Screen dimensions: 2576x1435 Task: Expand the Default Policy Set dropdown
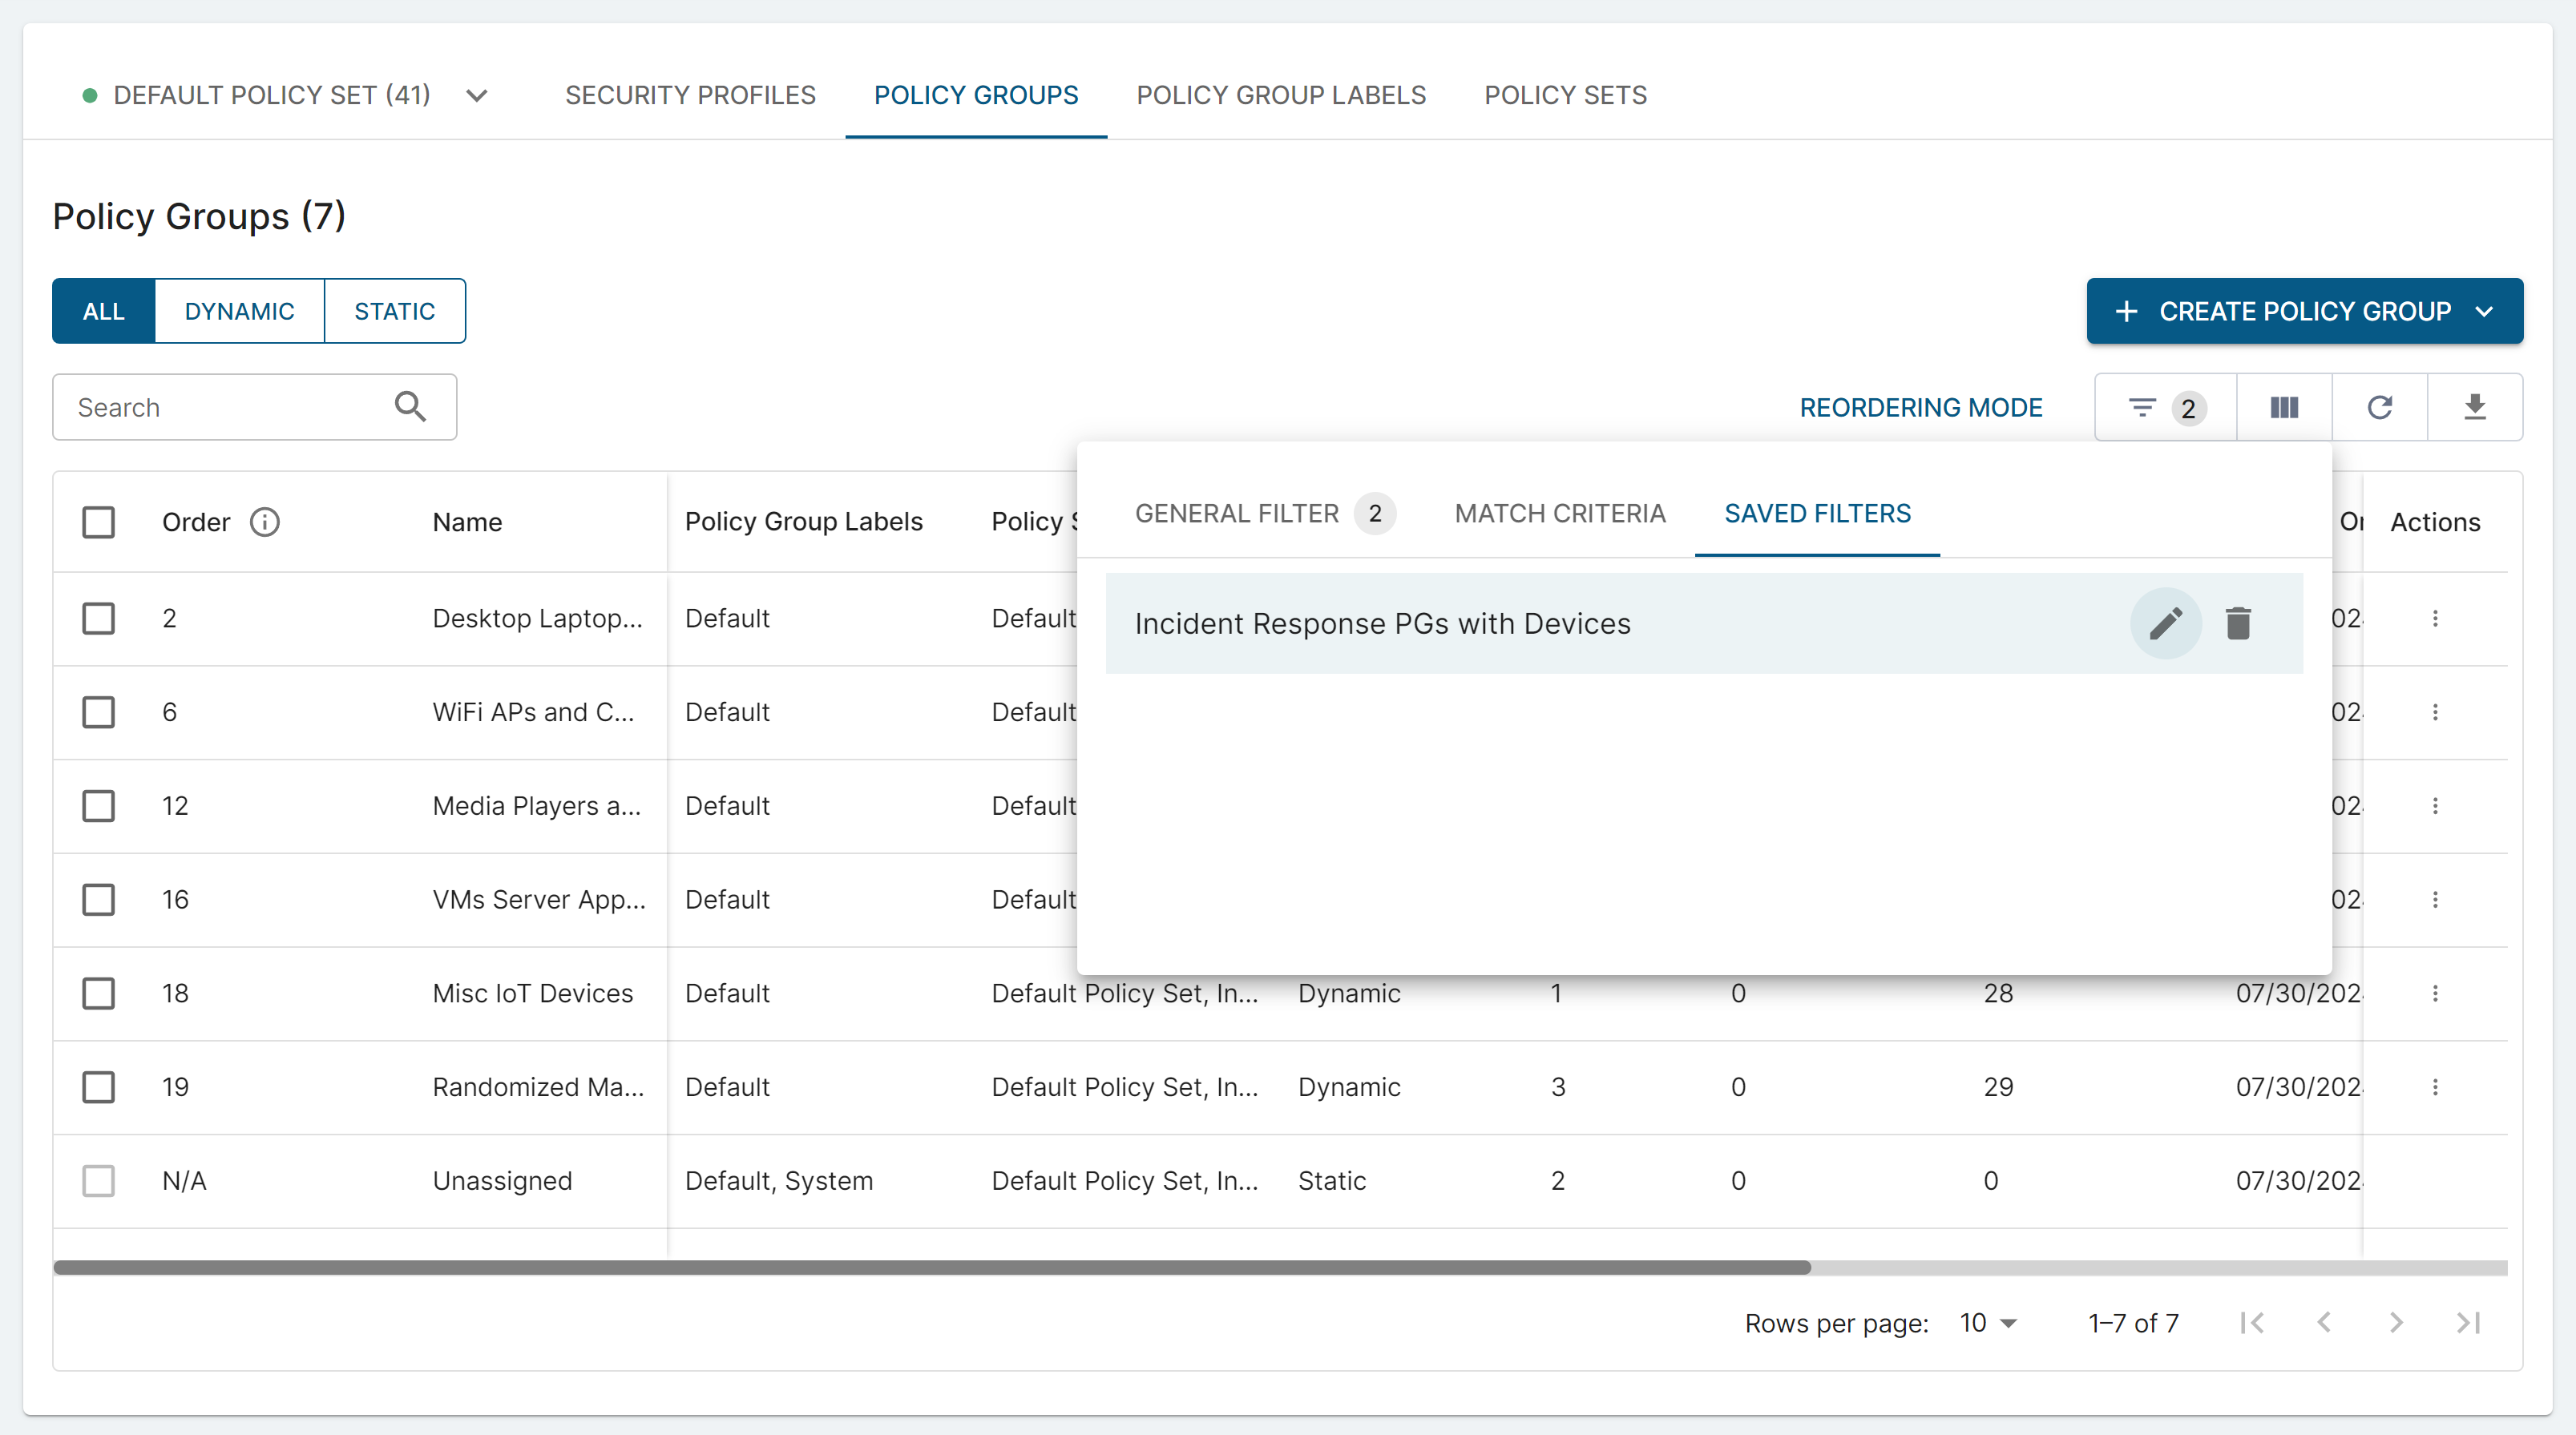[477, 95]
